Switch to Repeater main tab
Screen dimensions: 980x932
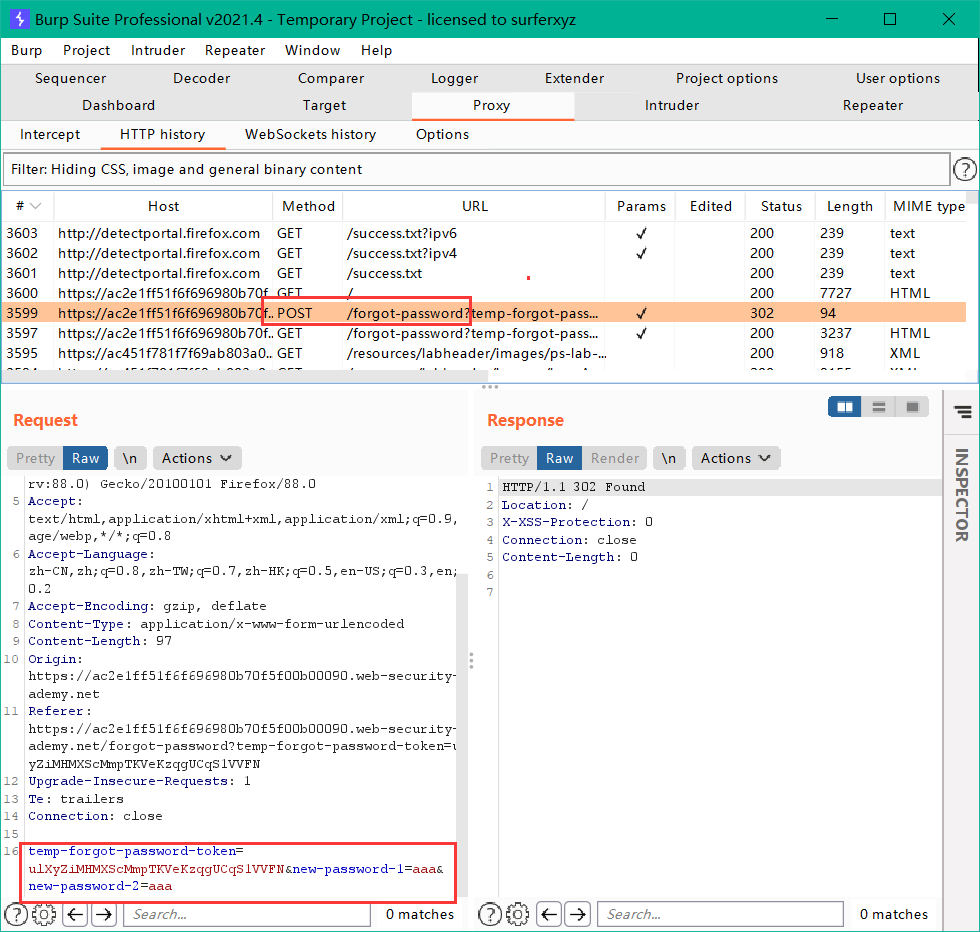[872, 105]
